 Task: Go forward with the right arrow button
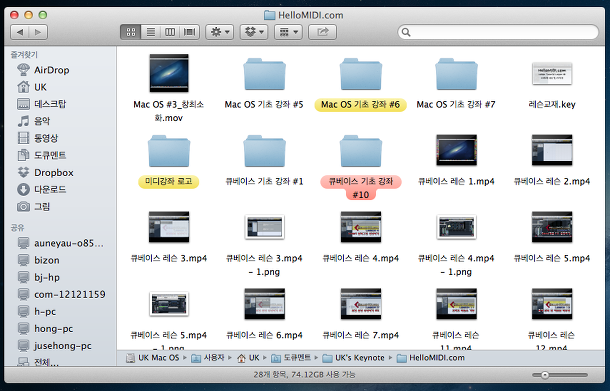(x=38, y=32)
